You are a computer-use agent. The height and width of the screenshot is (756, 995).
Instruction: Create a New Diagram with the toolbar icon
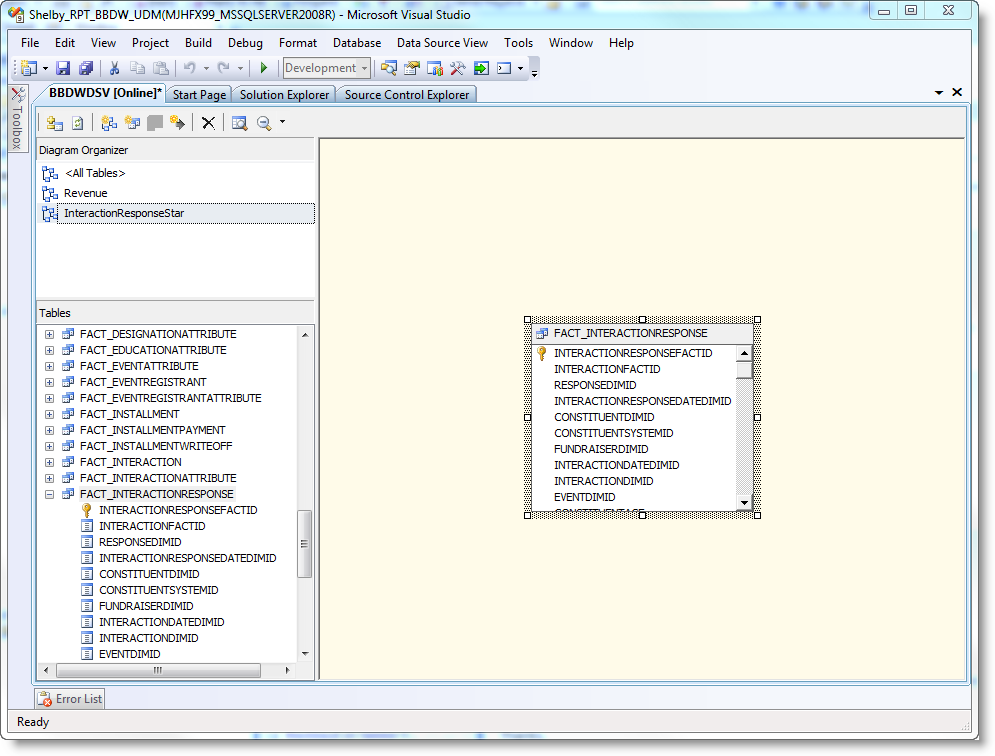pos(109,123)
